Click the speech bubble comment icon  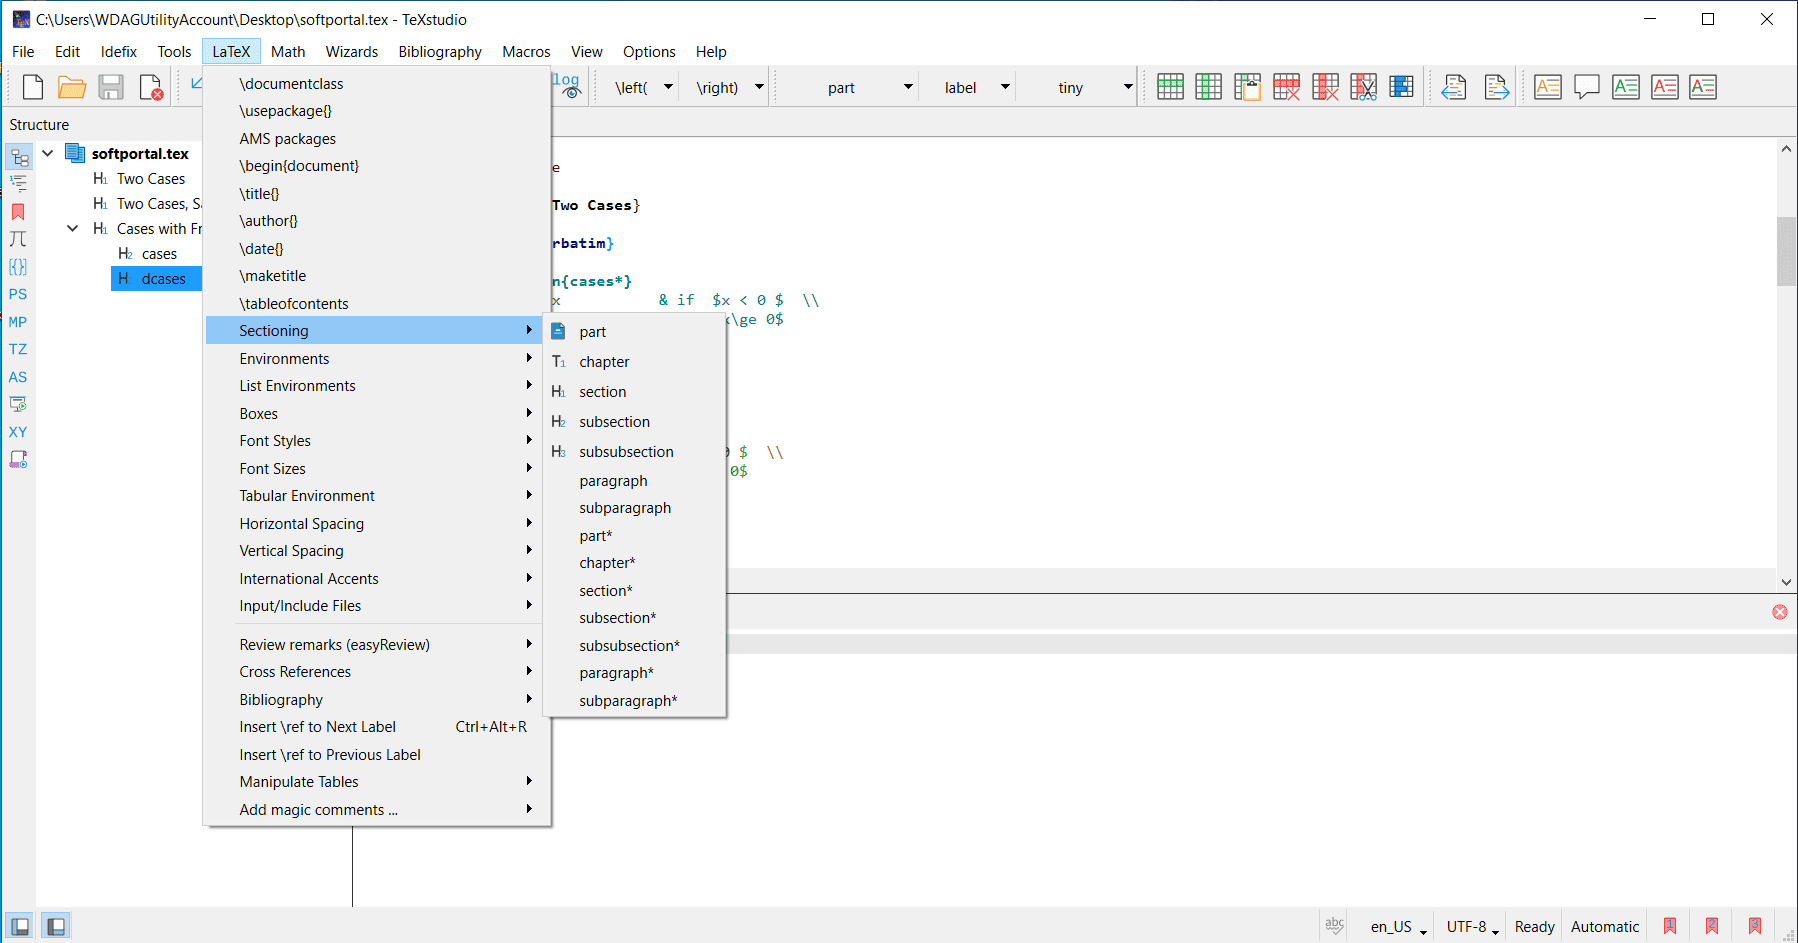[1587, 87]
